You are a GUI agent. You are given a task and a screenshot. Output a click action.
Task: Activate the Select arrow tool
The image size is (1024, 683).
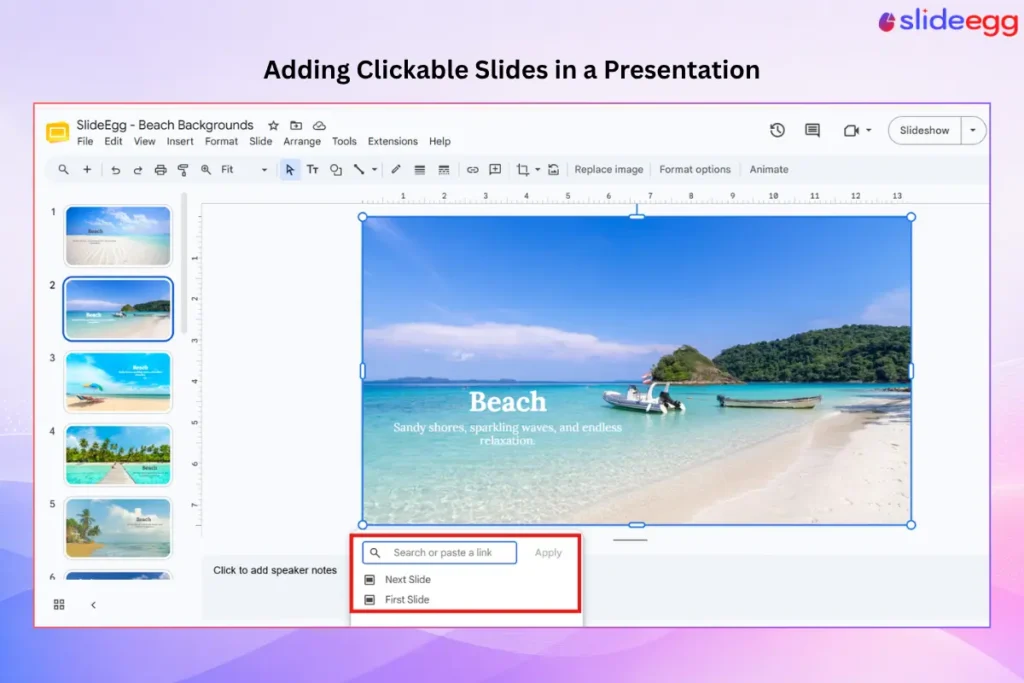(290, 170)
